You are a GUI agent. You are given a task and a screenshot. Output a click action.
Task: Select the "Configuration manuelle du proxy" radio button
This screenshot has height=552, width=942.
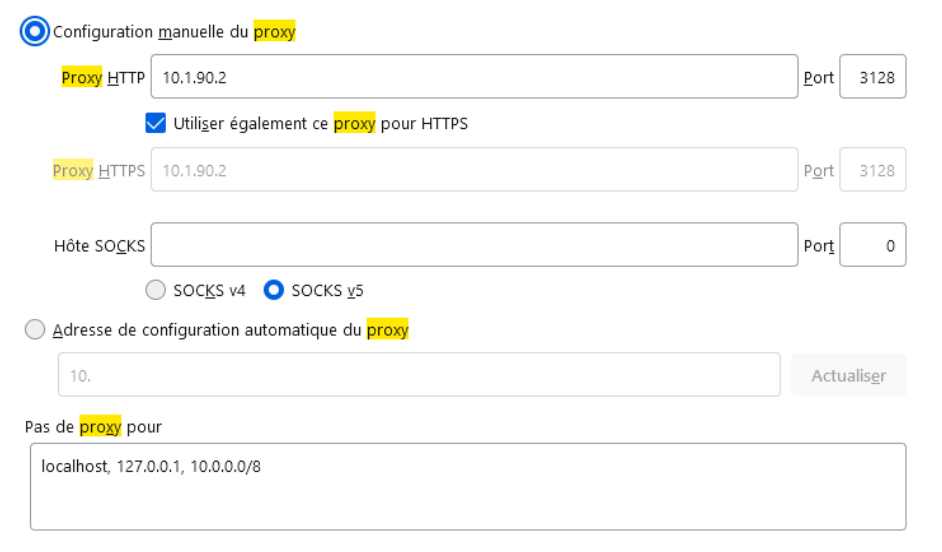click(35, 32)
